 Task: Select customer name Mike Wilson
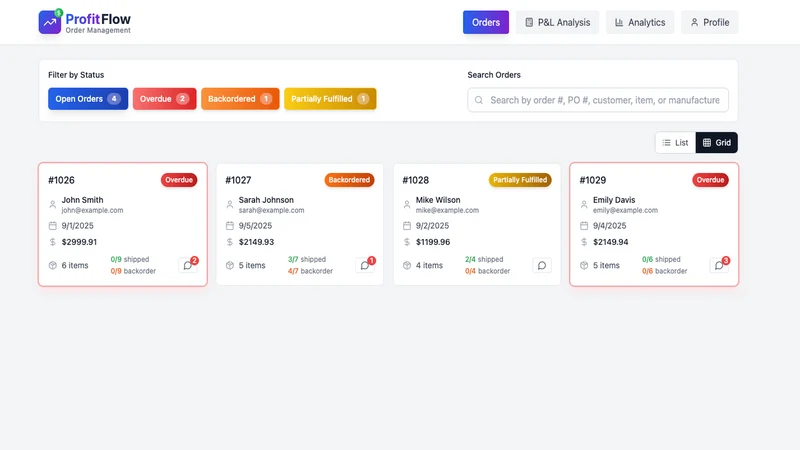tap(438, 200)
